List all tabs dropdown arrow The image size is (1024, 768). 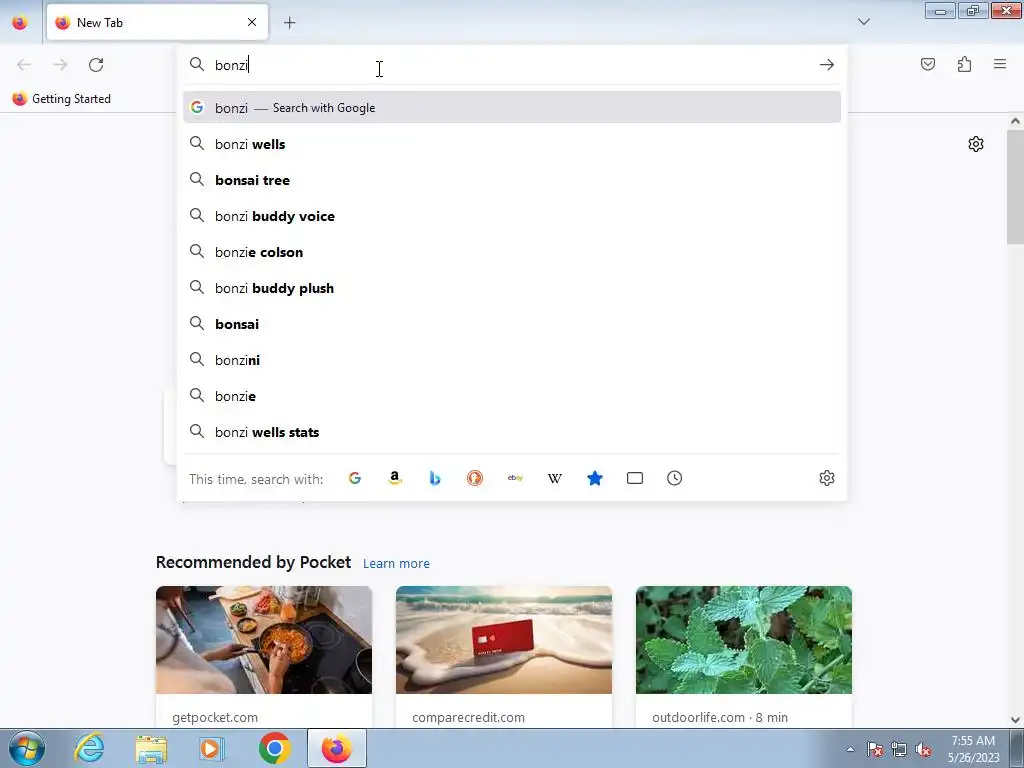[x=863, y=22]
